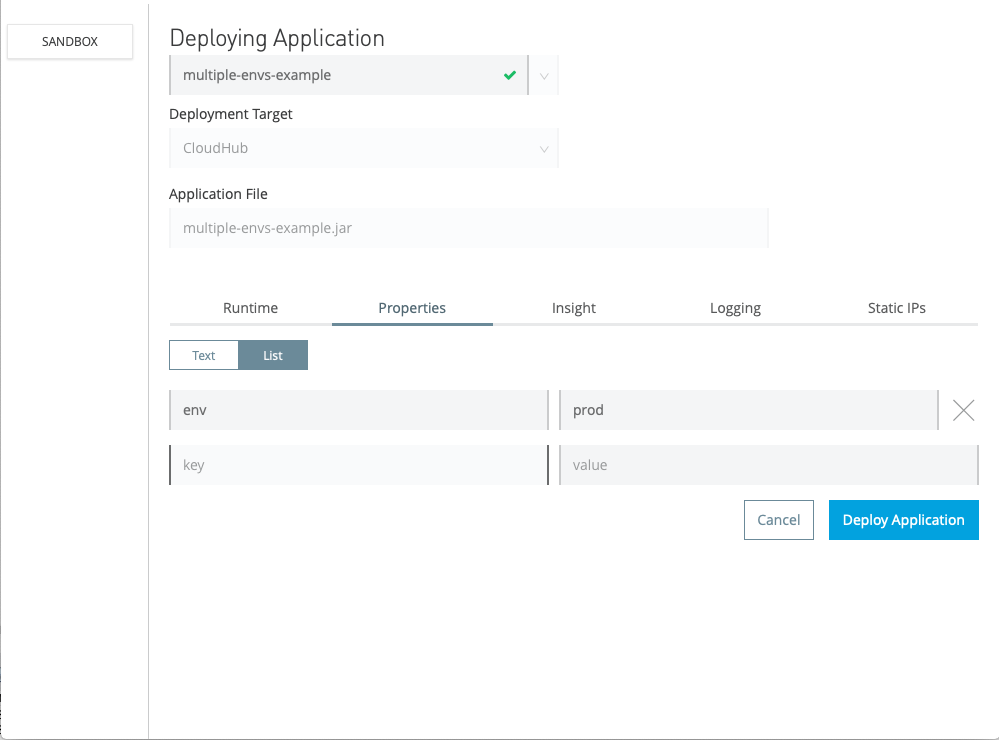The image size is (999, 740).
Task: Click the env property key field
Action: (x=358, y=410)
